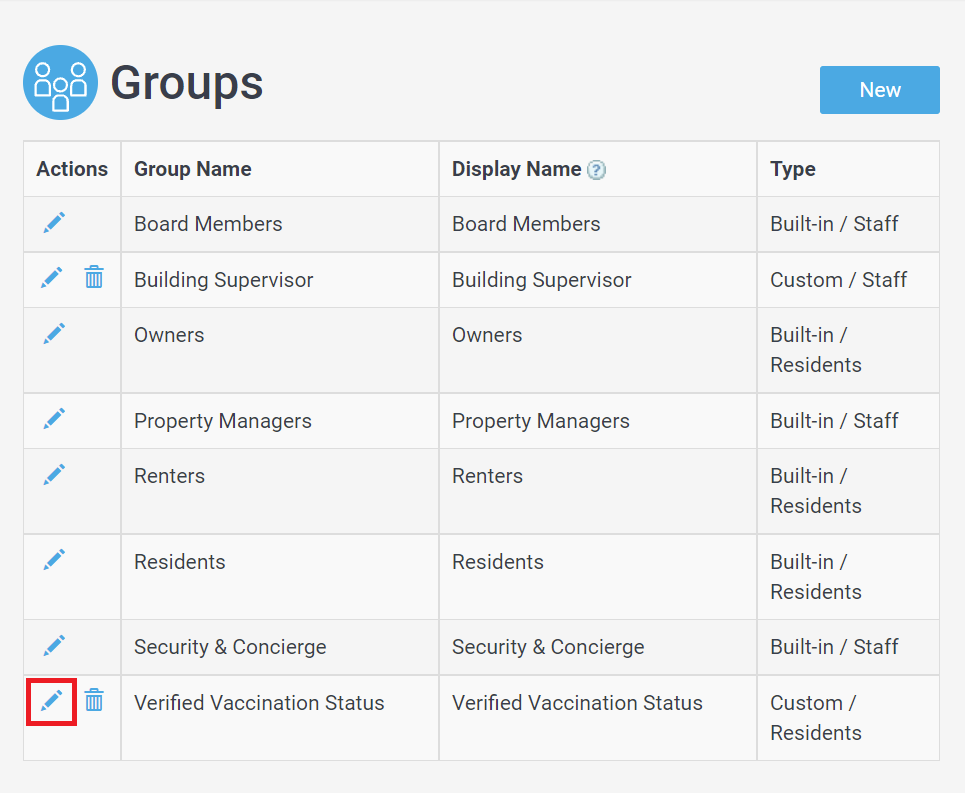Edit the Board Members group
This screenshot has height=793, width=965.
[x=54, y=223]
